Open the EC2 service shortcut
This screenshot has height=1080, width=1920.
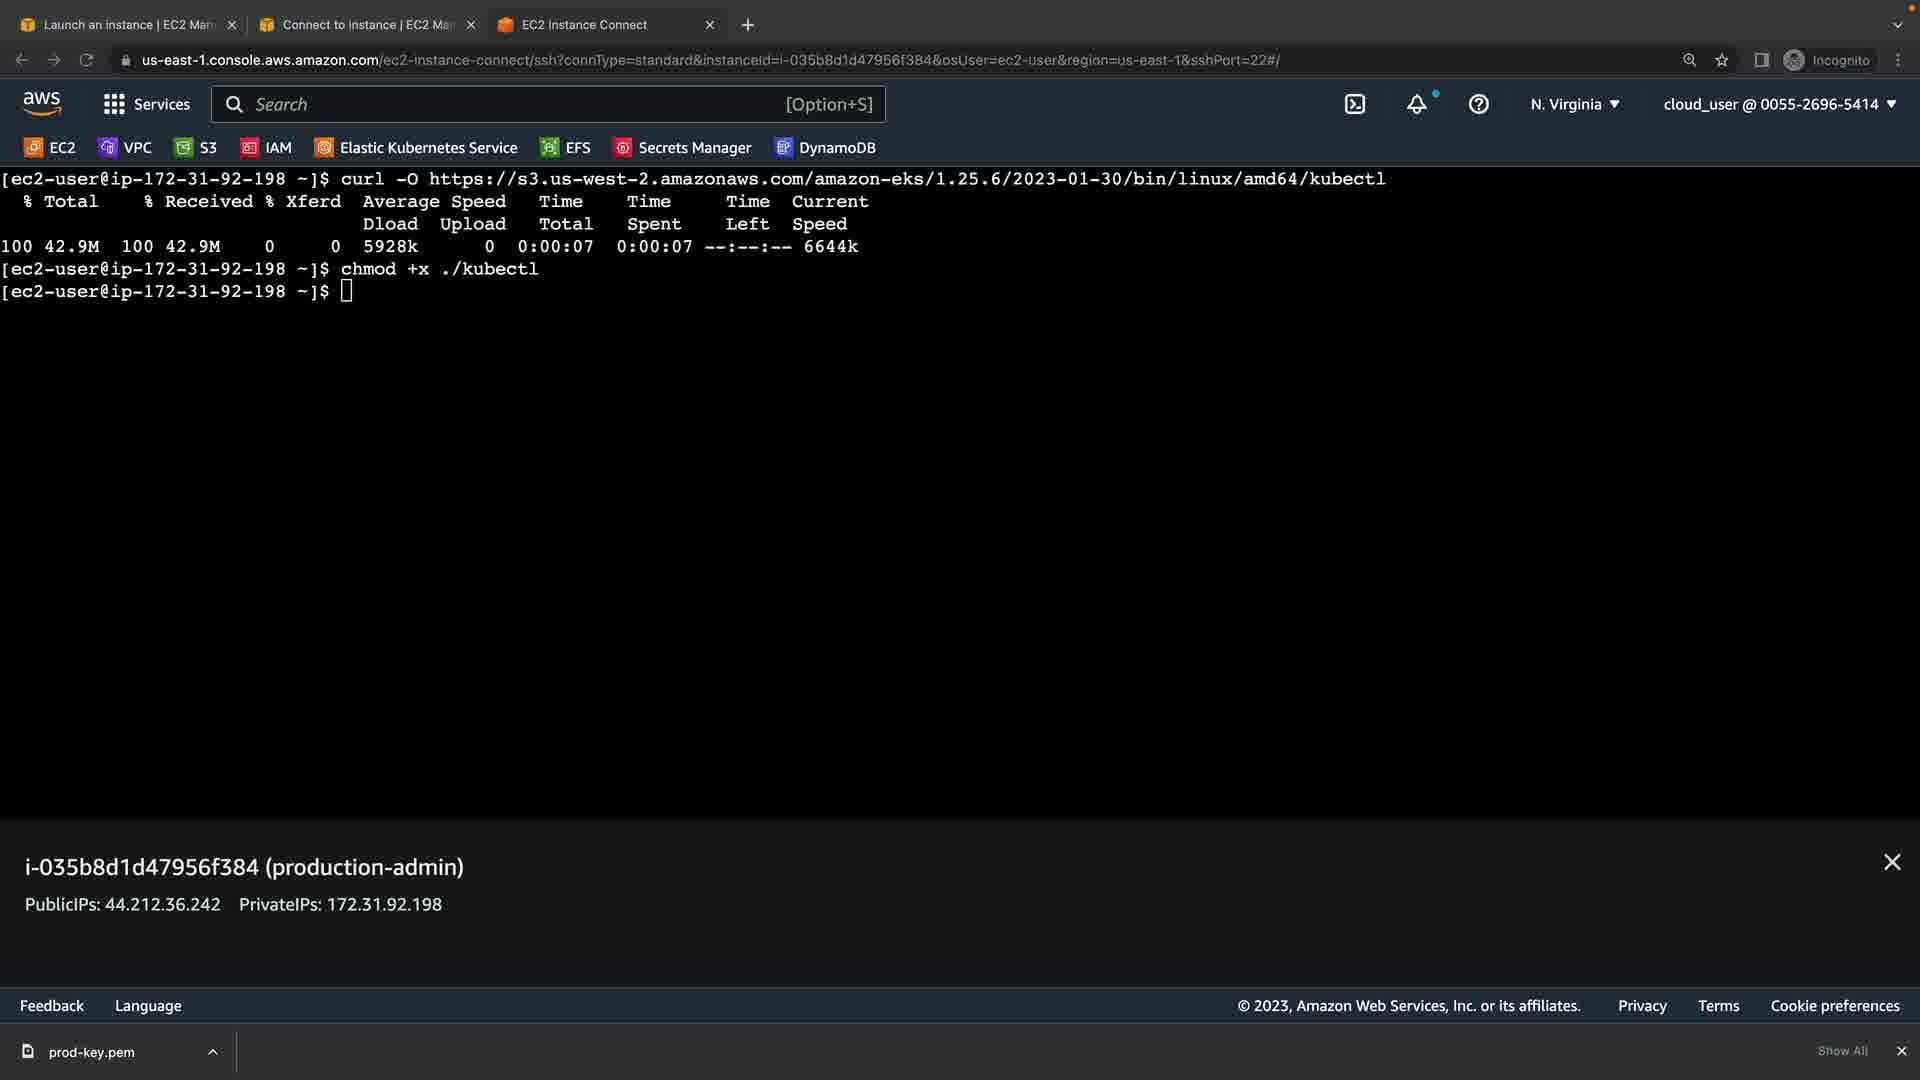[x=50, y=148]
